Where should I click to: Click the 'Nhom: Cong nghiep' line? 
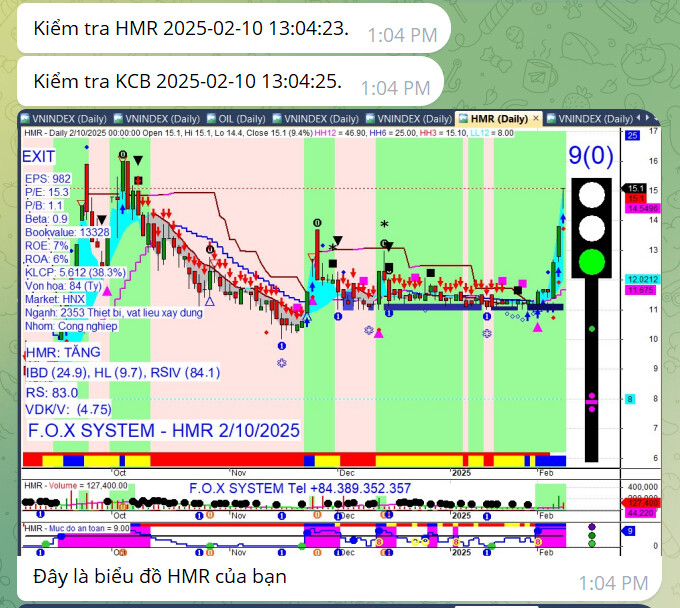(x=71, y=326)
